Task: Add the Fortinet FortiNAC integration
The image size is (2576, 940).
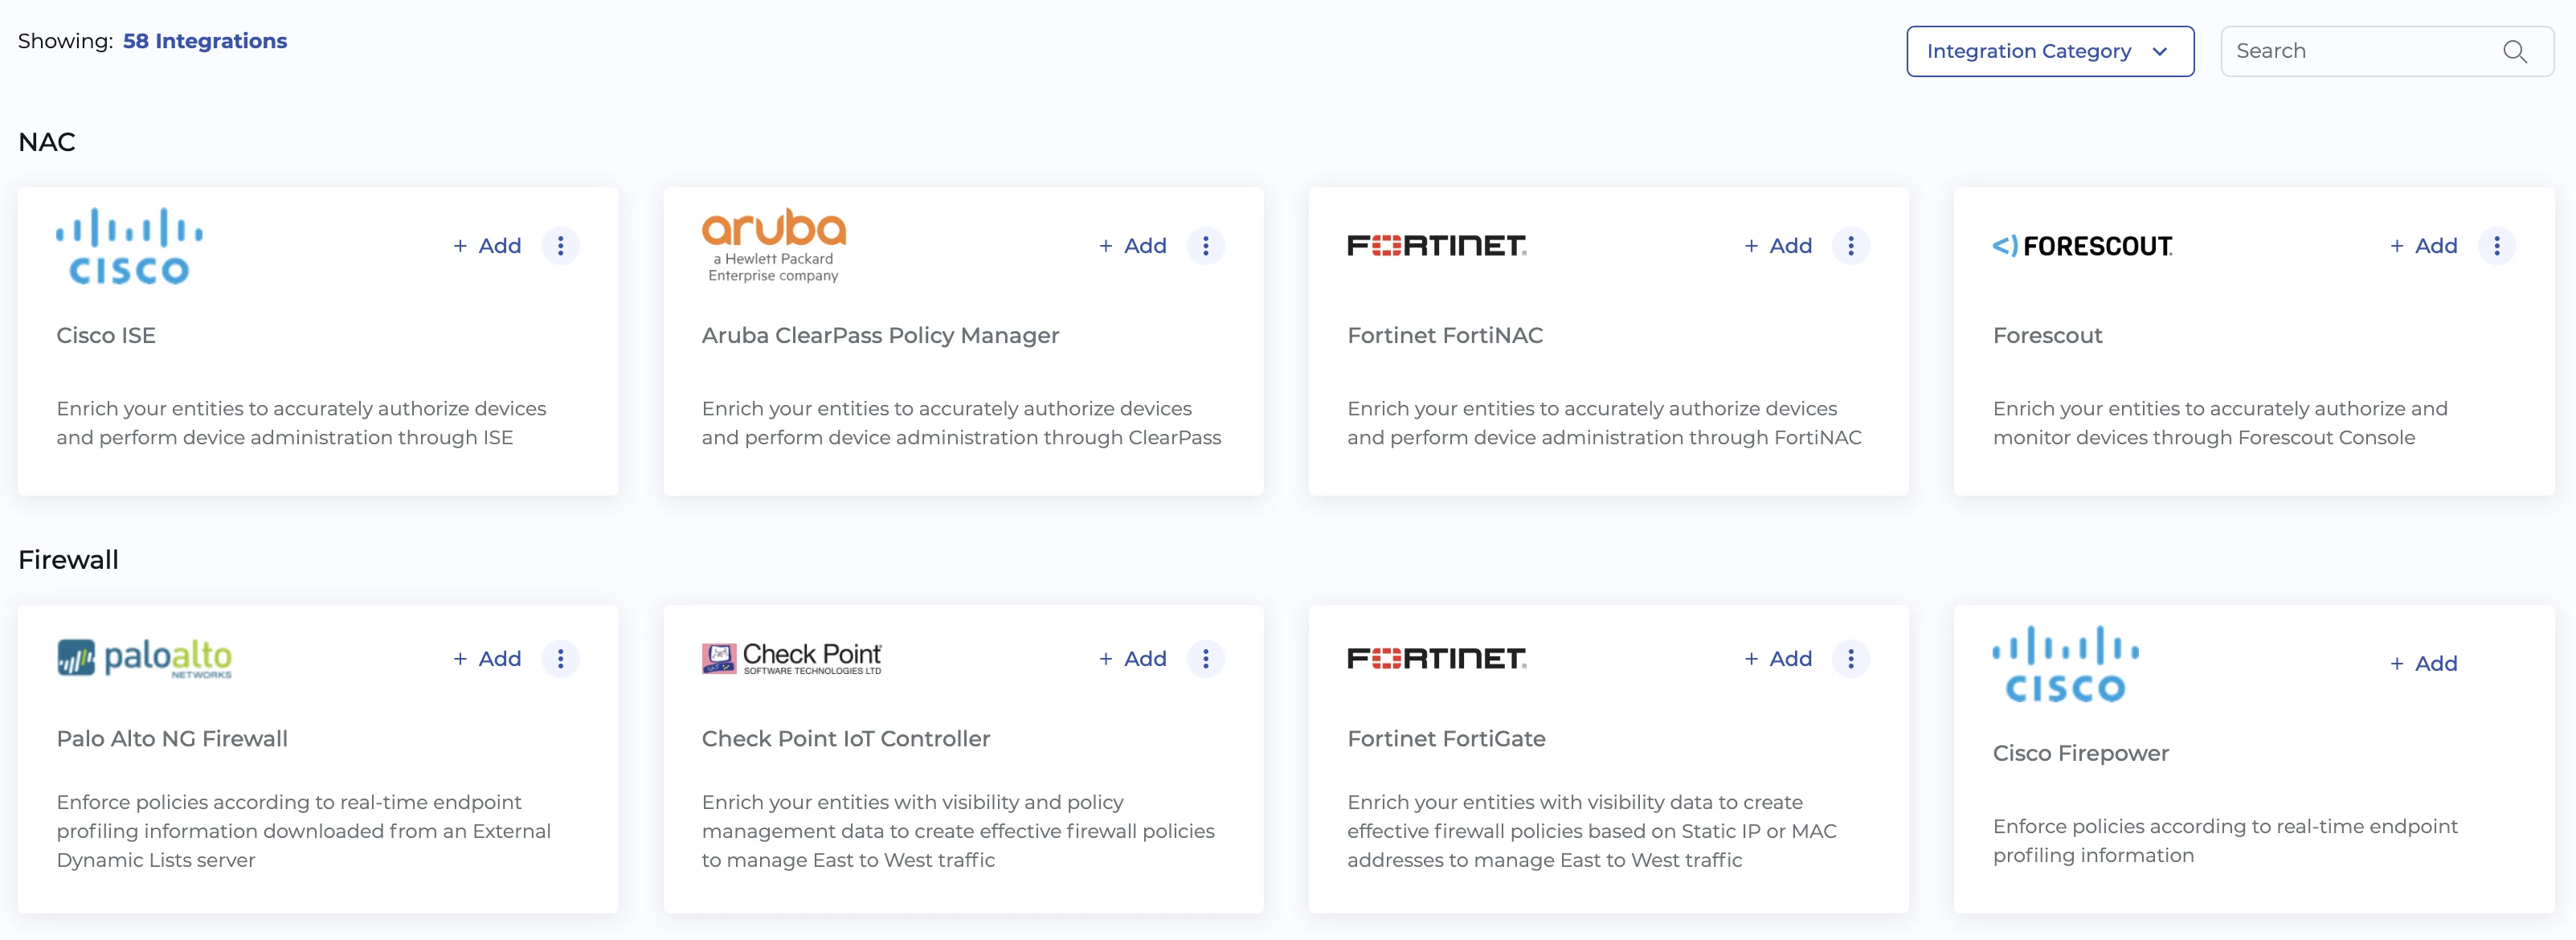Action: [x=1778, y=245]
